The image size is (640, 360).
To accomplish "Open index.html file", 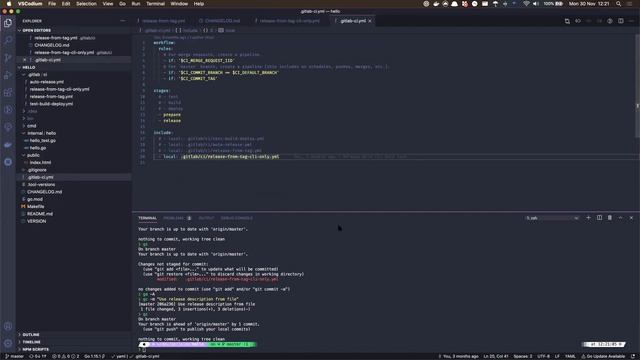I will click(x=40, y=162).
